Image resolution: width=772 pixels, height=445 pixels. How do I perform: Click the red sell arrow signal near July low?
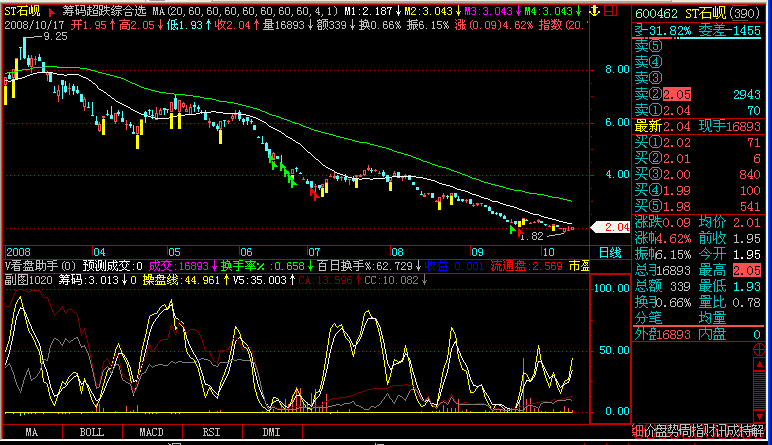314,195
